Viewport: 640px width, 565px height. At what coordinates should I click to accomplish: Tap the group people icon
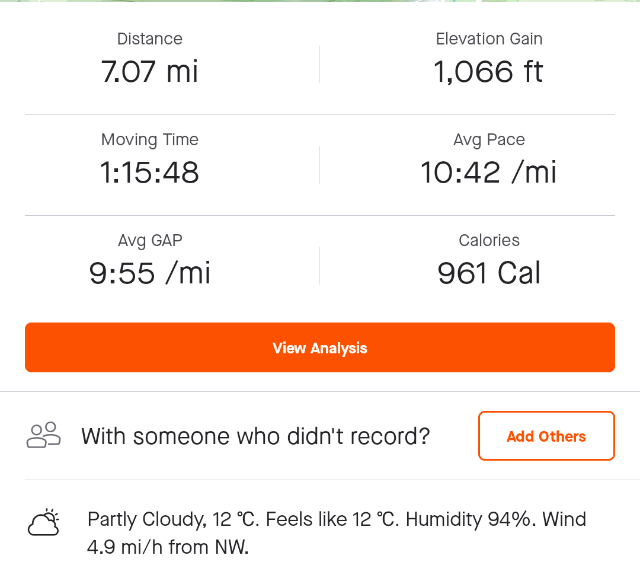44,435
